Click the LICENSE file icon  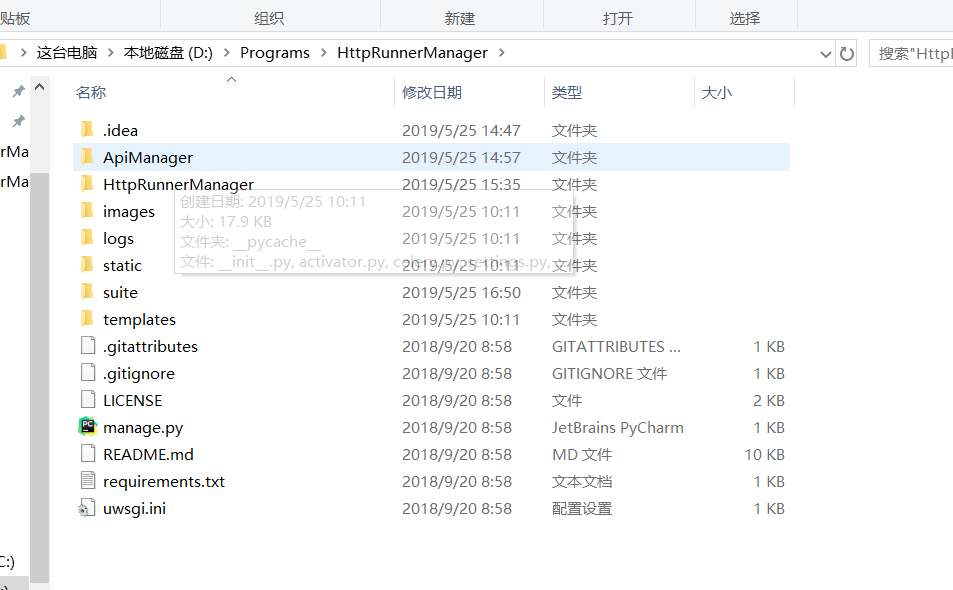pos(88,400)
